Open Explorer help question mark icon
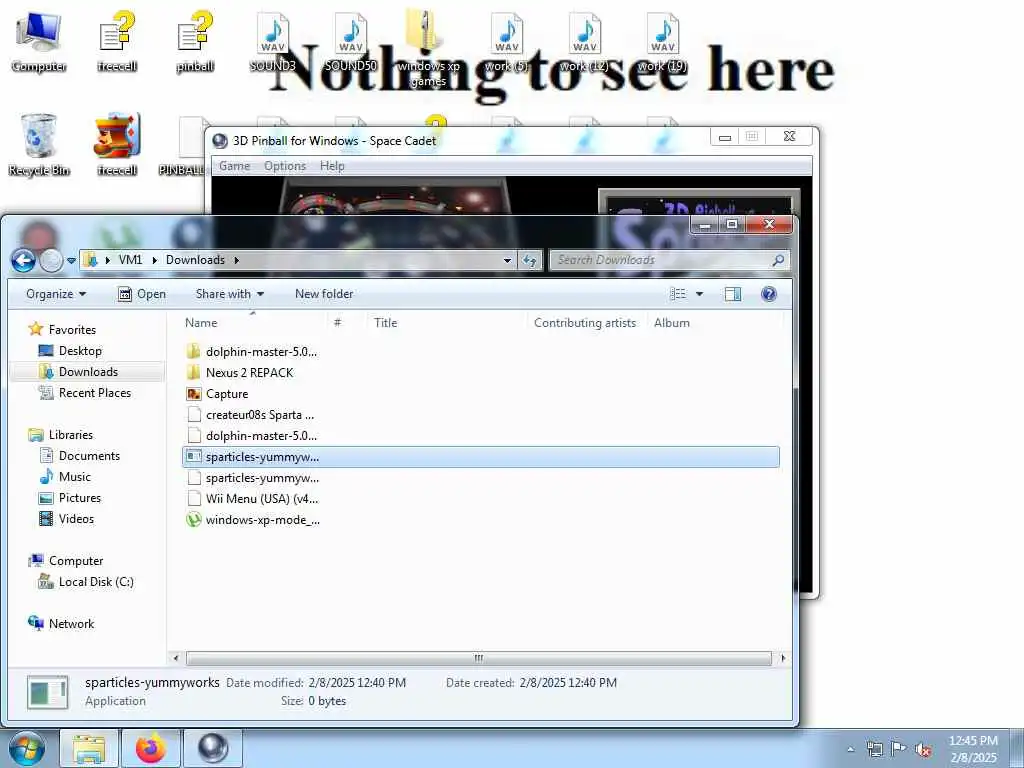The width and height of the screenshot is (1024, 768). coord(769,294)
